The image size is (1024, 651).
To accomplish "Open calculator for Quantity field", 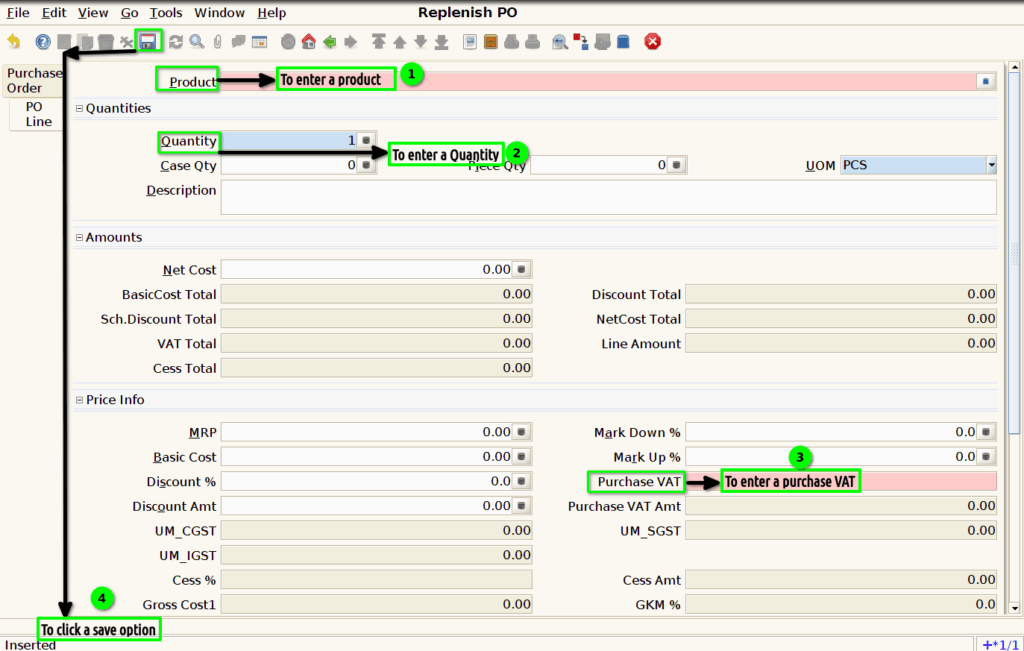I will coord(366,140).
